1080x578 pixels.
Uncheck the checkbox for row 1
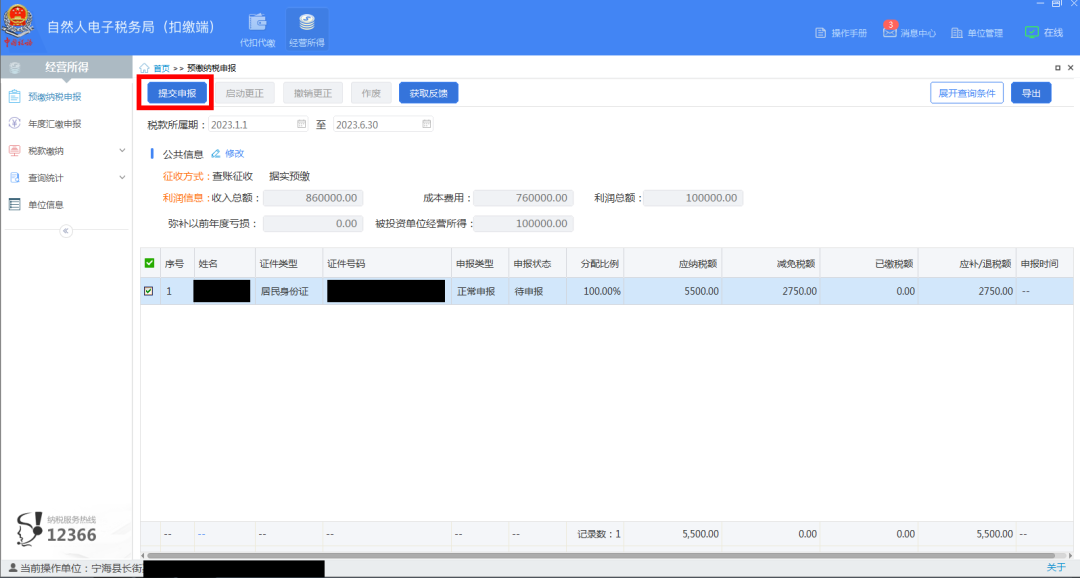click(149, 291)
